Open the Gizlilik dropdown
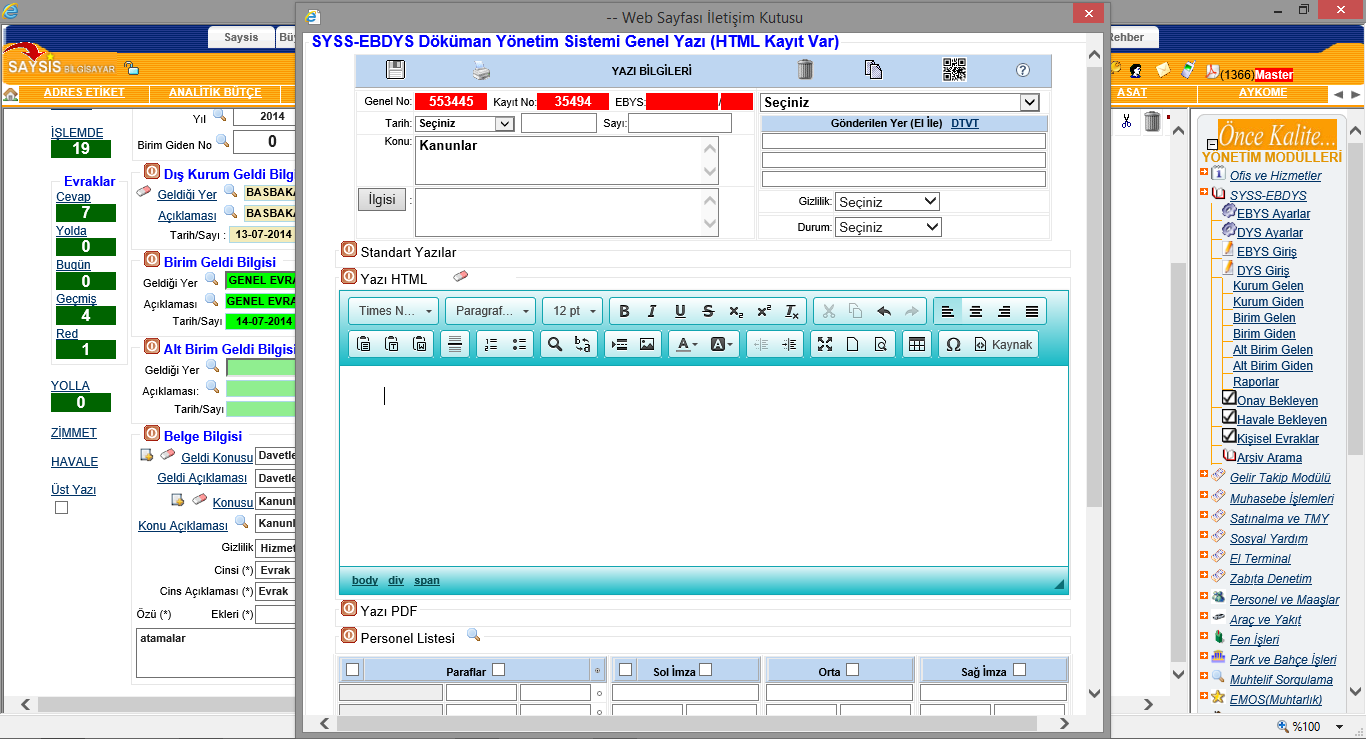The image size is (1366, 739). [887, 202]
